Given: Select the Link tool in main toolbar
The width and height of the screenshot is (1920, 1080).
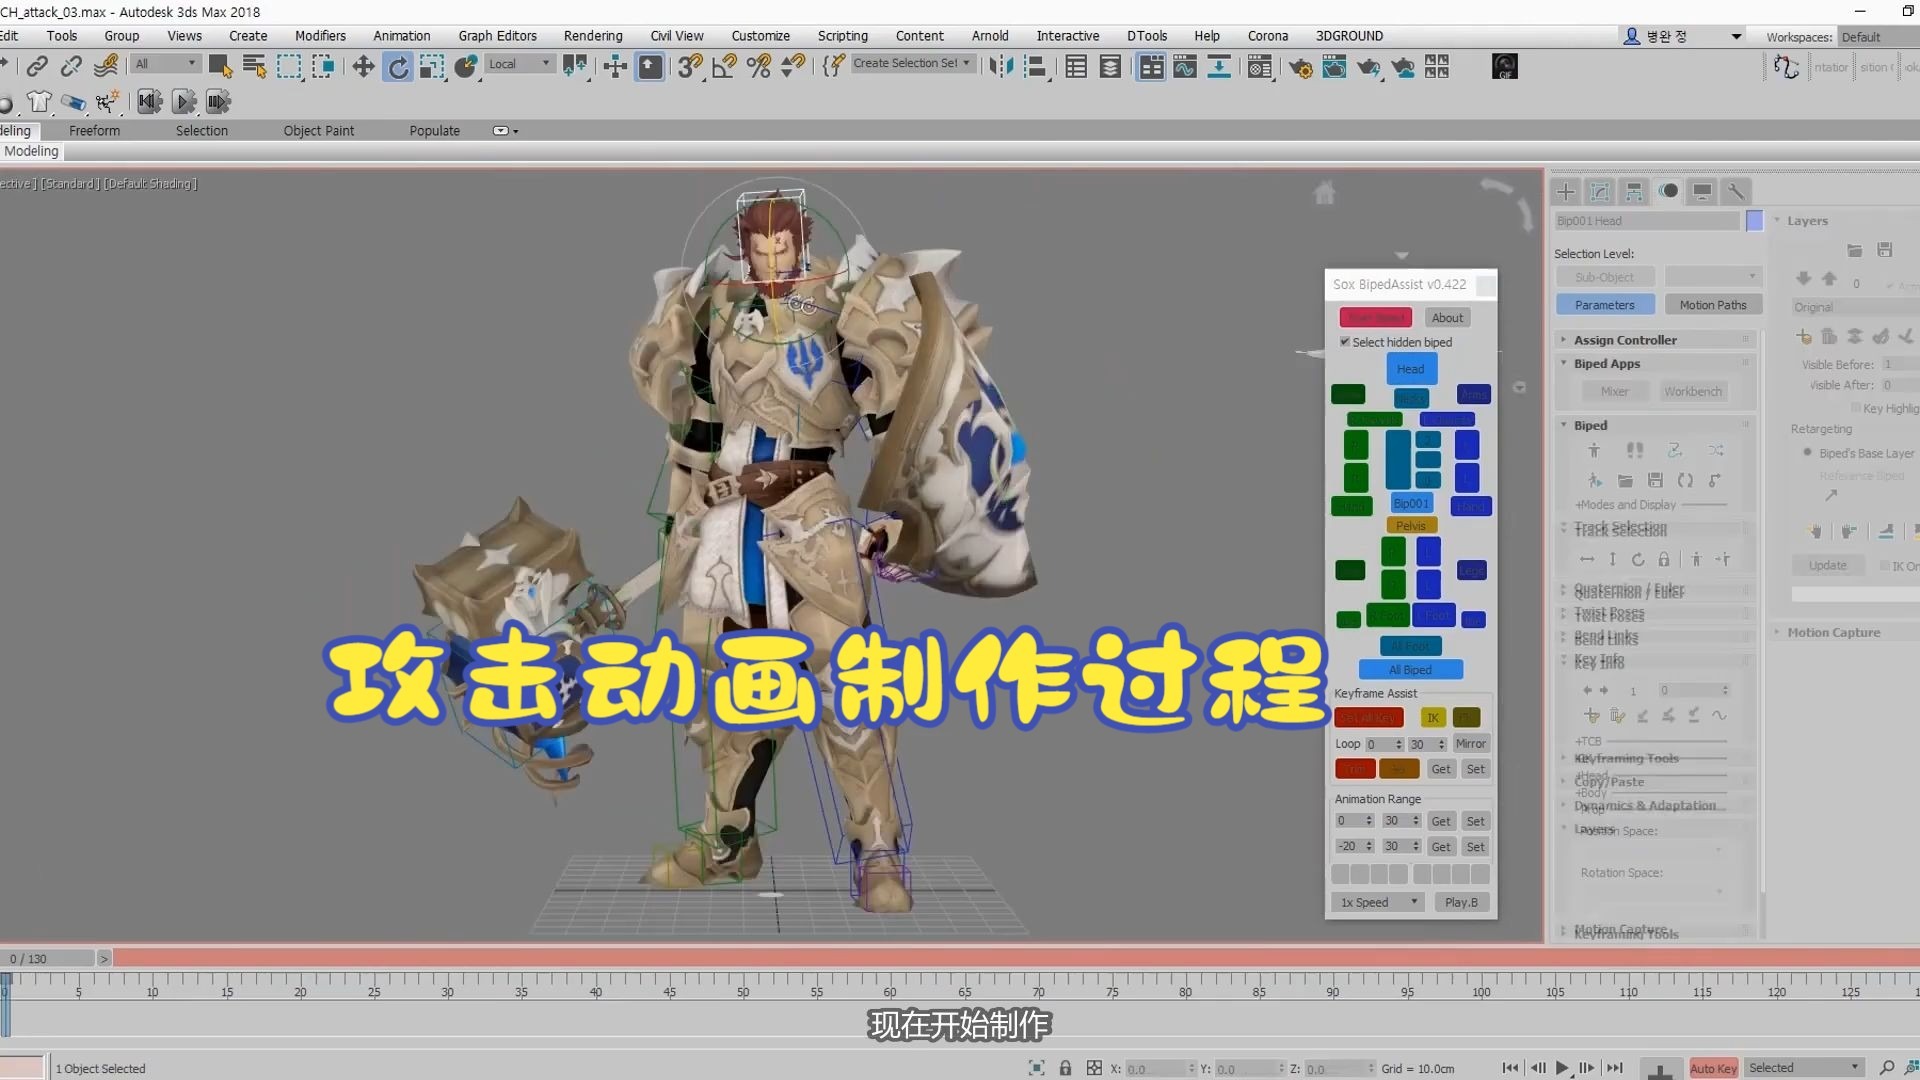Looking at the screenshot, I should pyautogui.click(x=37, y=67).
